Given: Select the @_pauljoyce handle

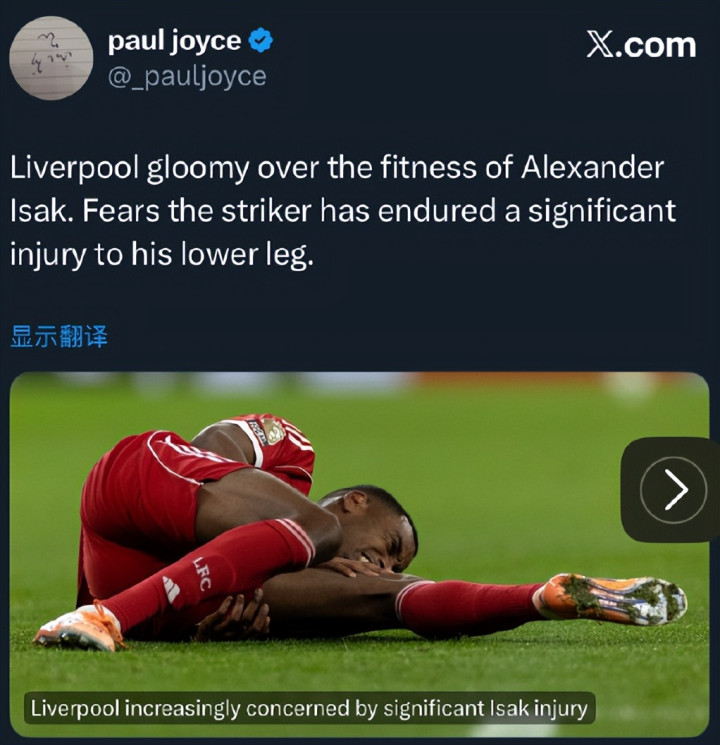Looking at the screenshot, I should (x=187, y=77).
